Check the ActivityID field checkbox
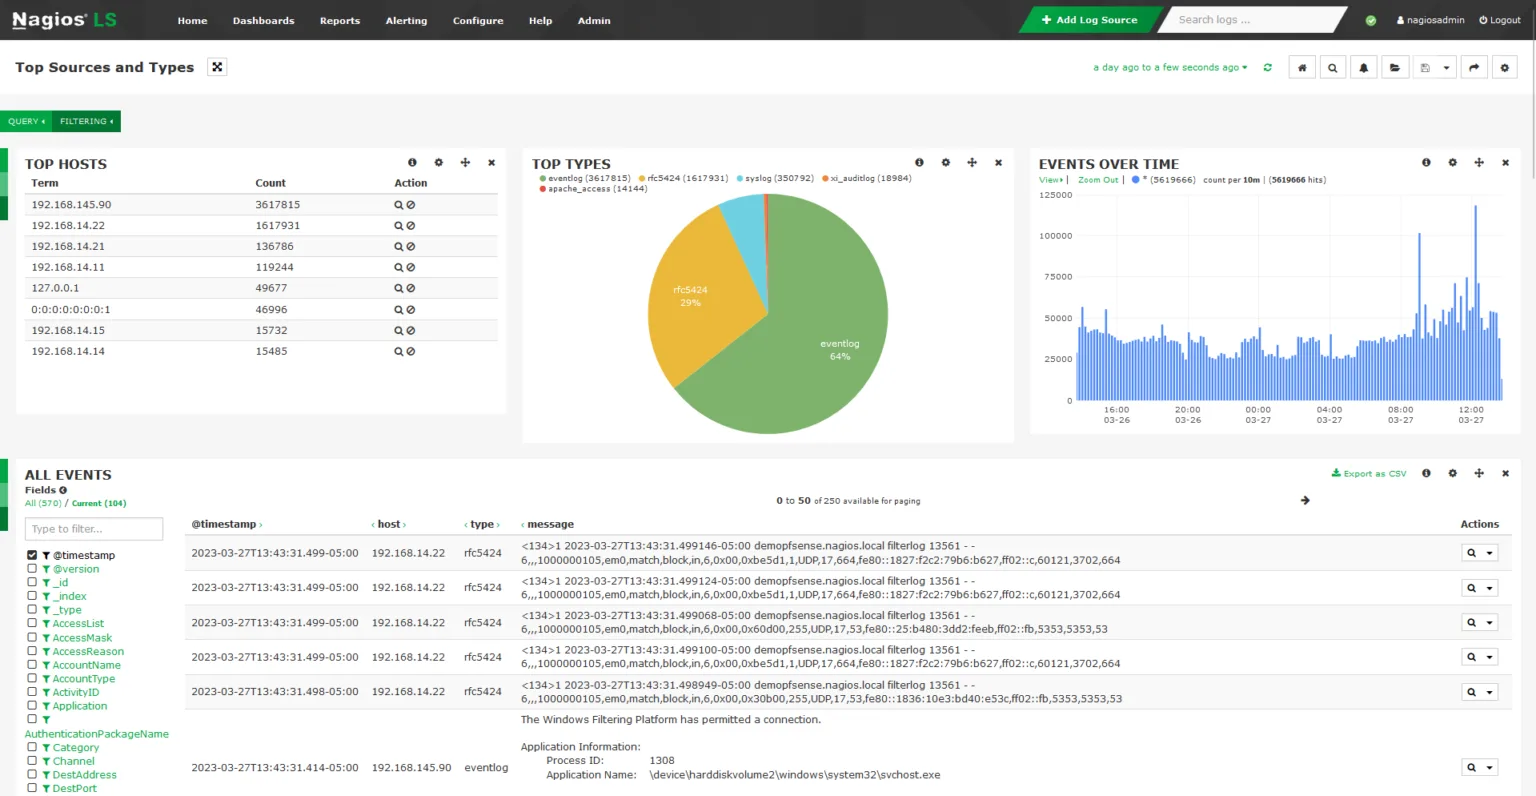 (x=32, y=692)
